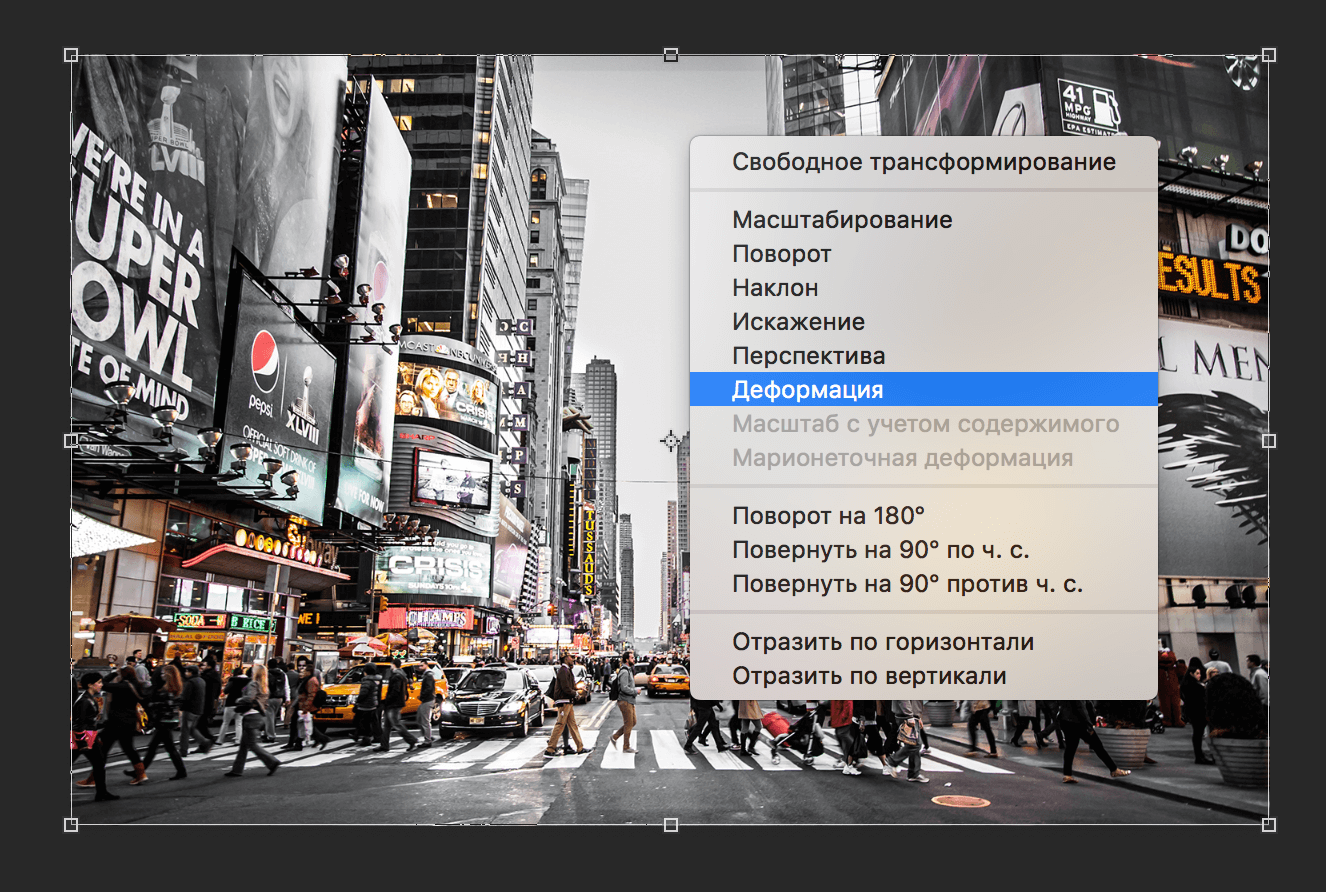Select Поворот from the transform menu
Viewport: 1326px width, 892px height.
click(781, 254)
